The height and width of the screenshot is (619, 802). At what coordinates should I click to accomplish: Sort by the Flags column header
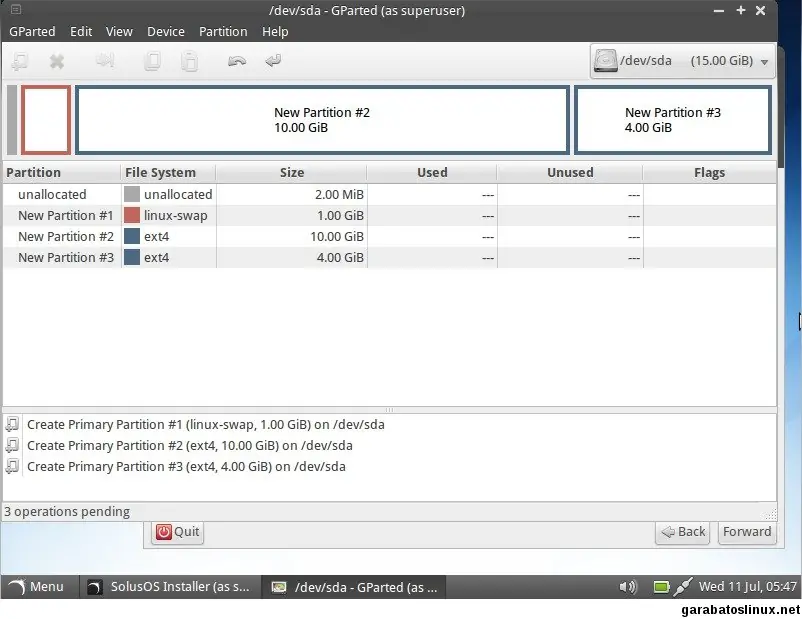[709, 173]
